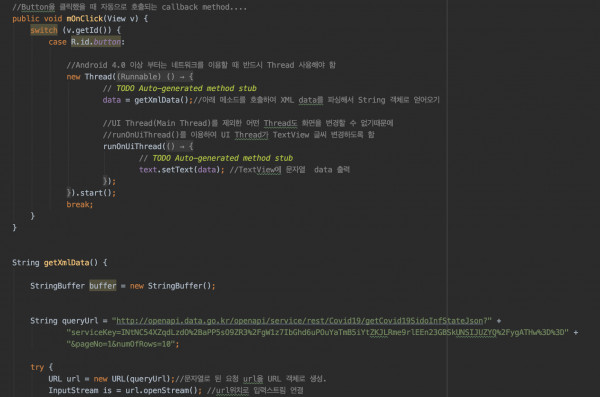
Task: Click the getXmlData method declaration
Action: [67, 263]
